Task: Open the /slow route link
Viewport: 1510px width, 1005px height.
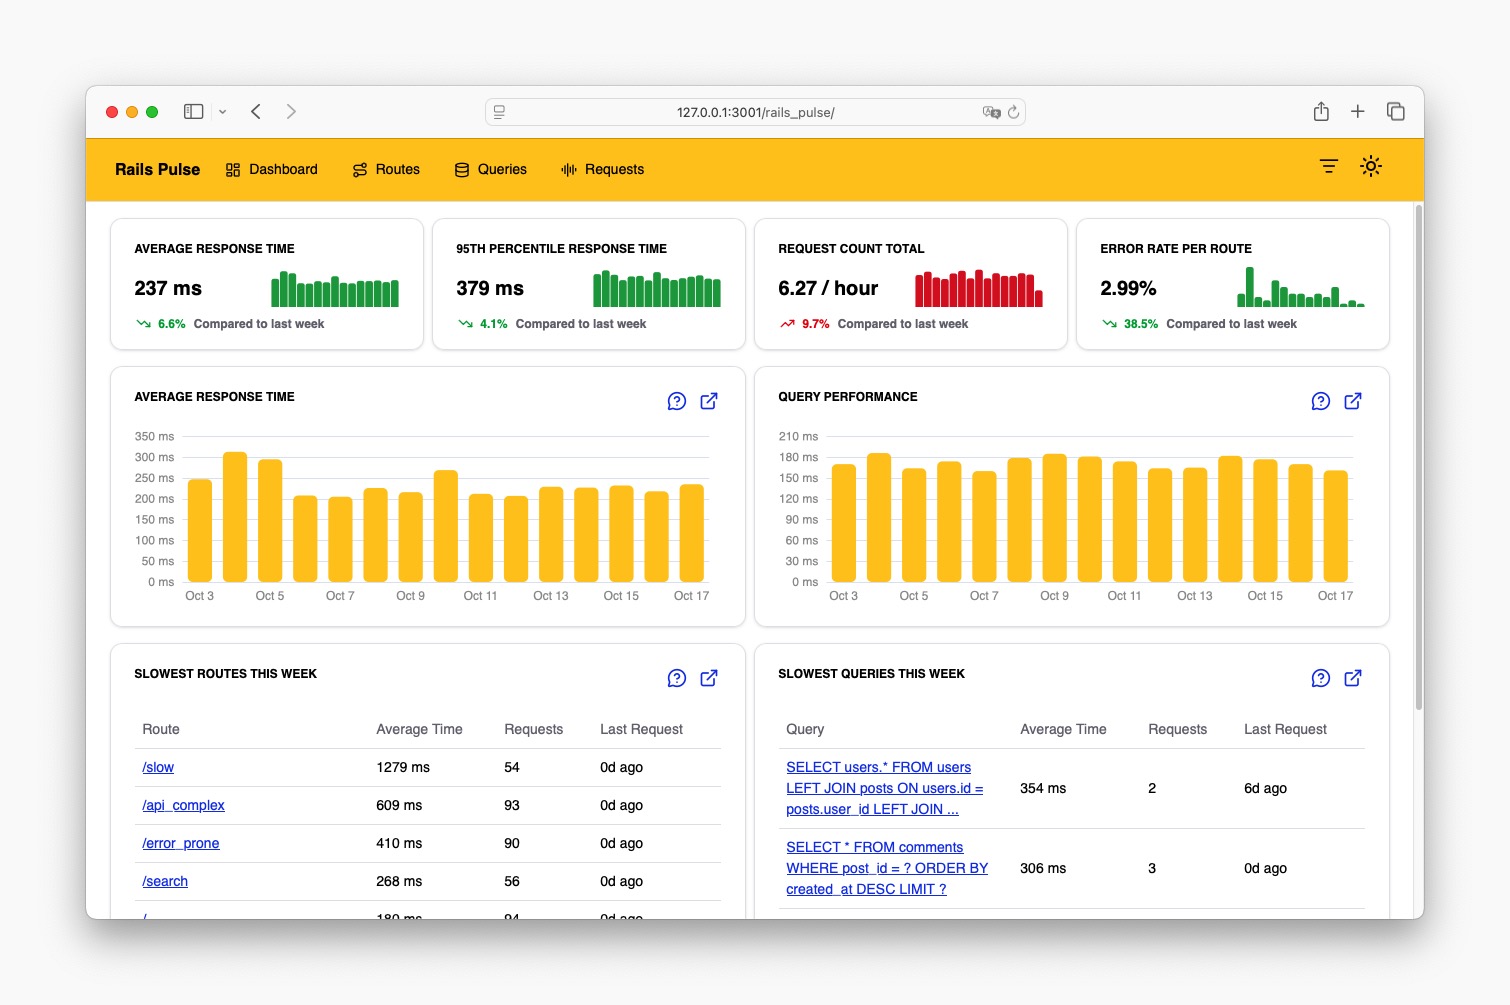Action: click(x=157, y=767)
